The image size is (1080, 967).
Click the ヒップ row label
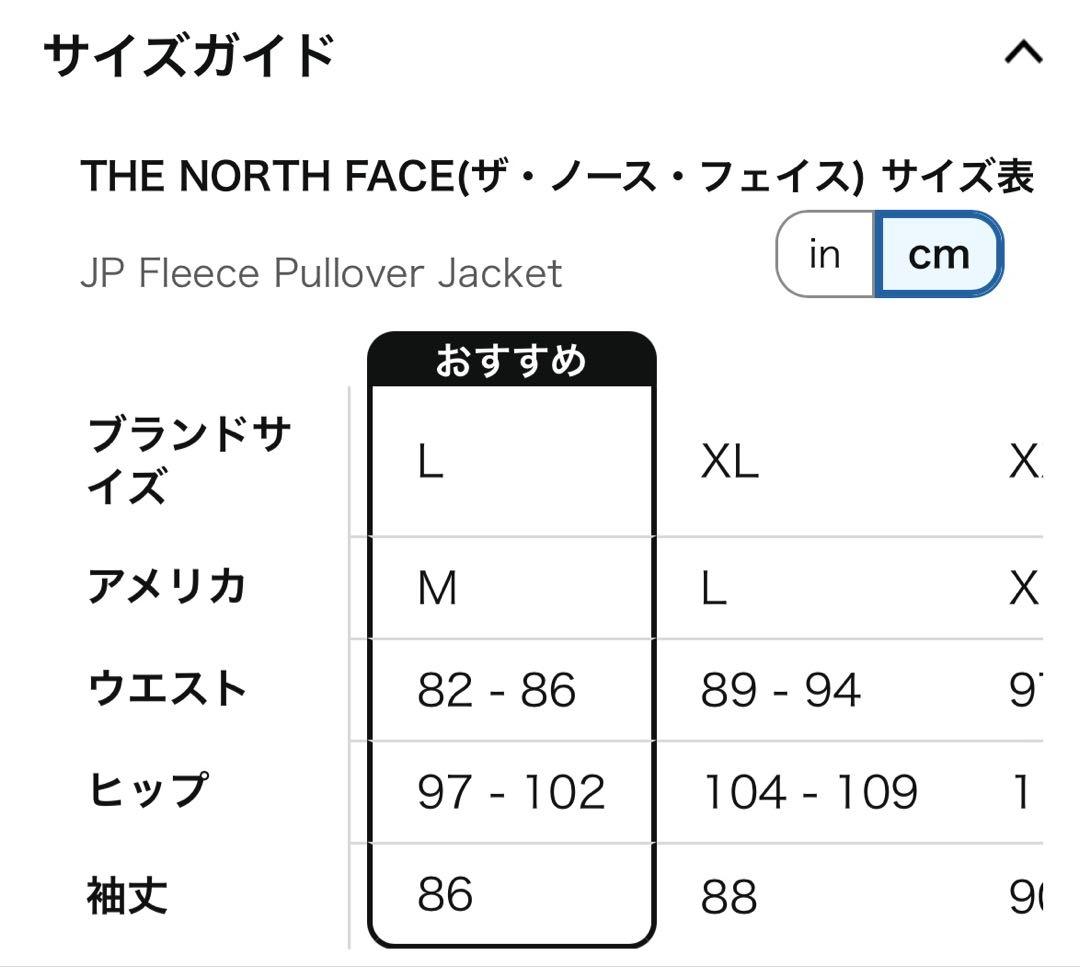click(x=147, y=789)
